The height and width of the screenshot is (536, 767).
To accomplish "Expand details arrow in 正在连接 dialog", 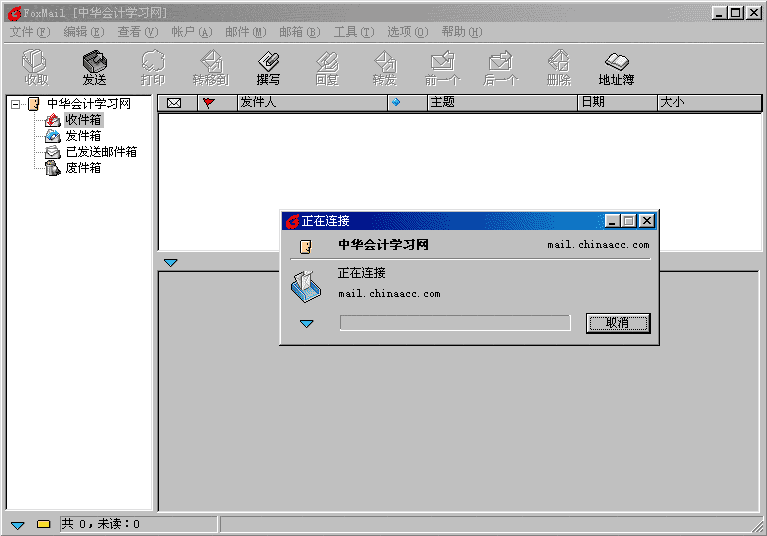I will [306, 324].
